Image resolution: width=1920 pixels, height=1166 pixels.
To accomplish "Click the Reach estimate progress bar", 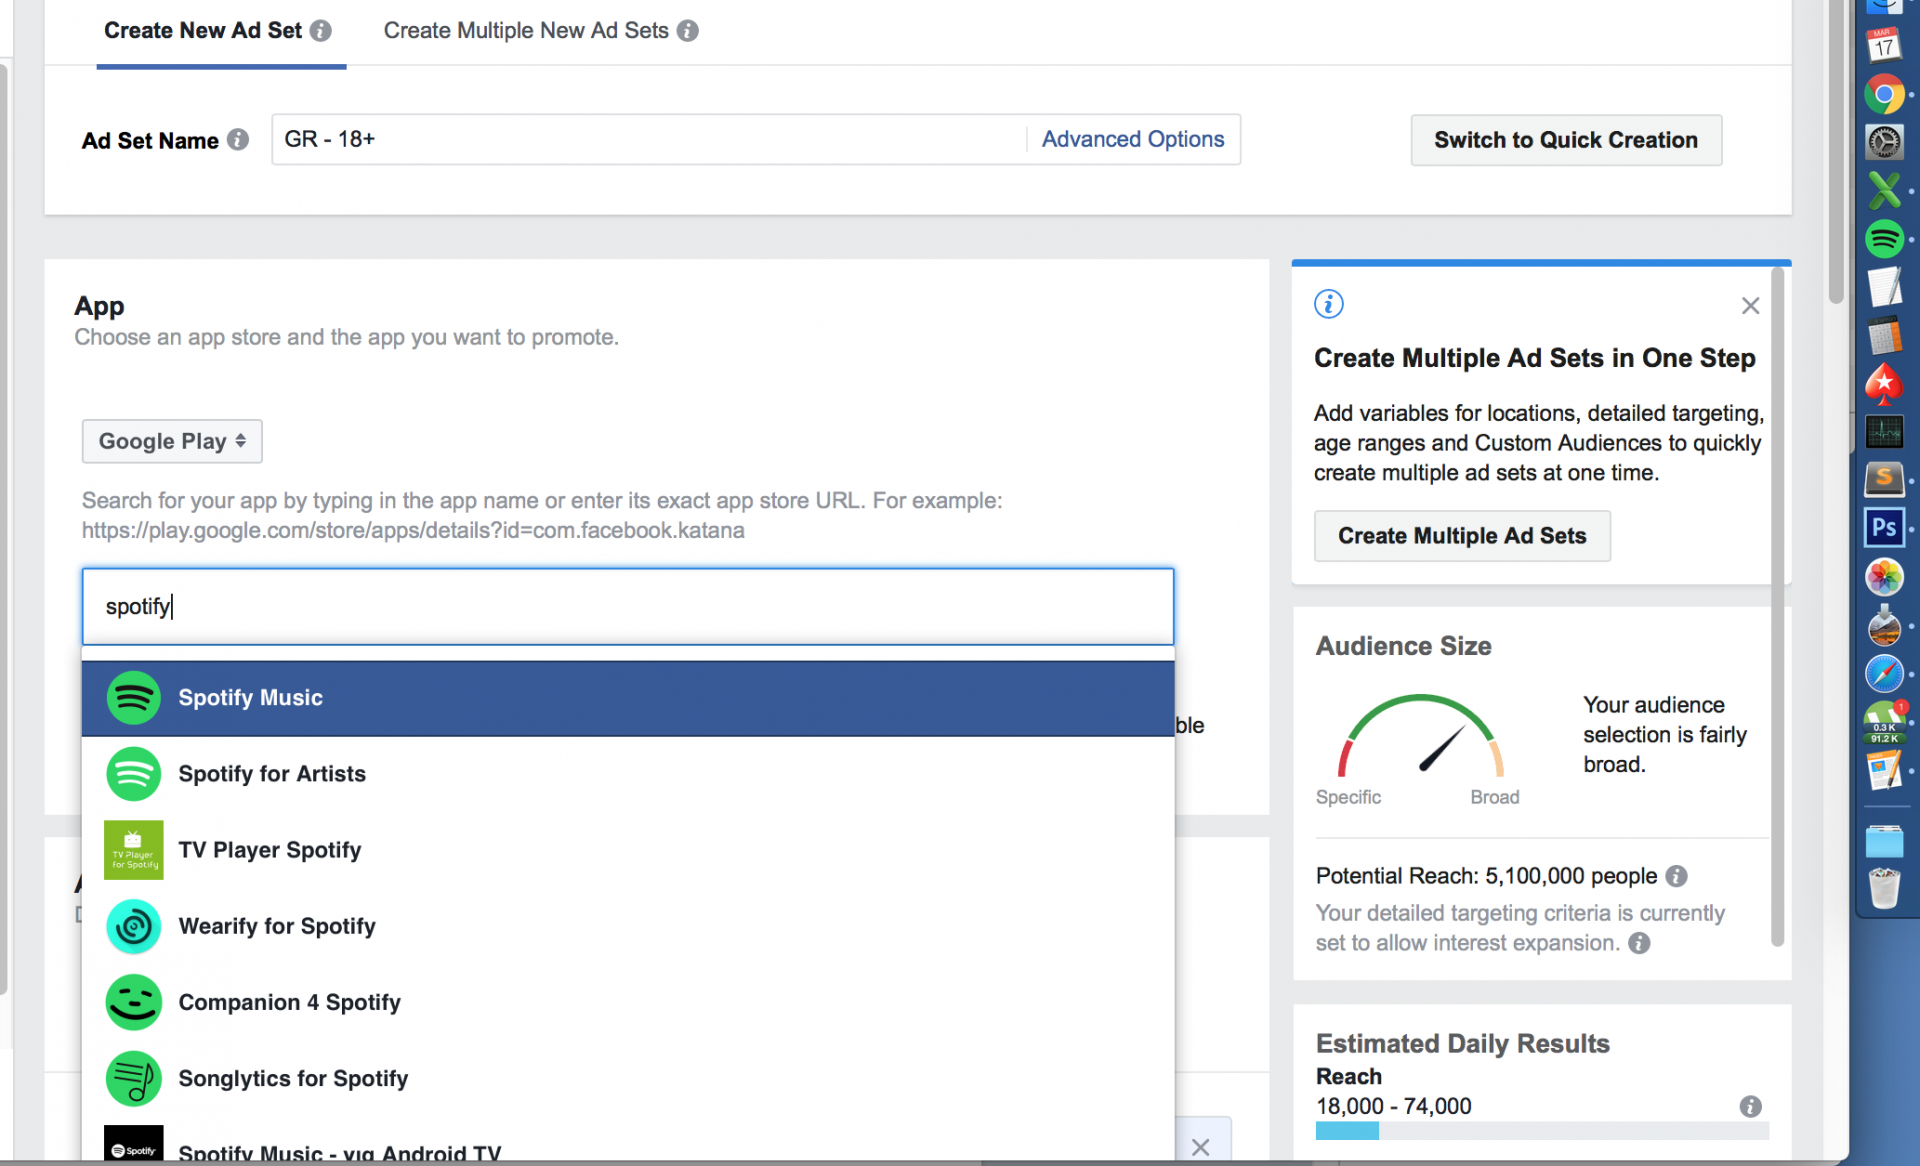I will 1542,1131.
